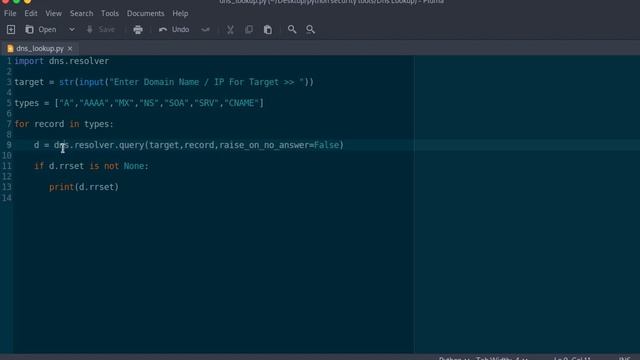Open the Search menu
The width and height of the screenshot is (640, 360).
click(82, 13)
